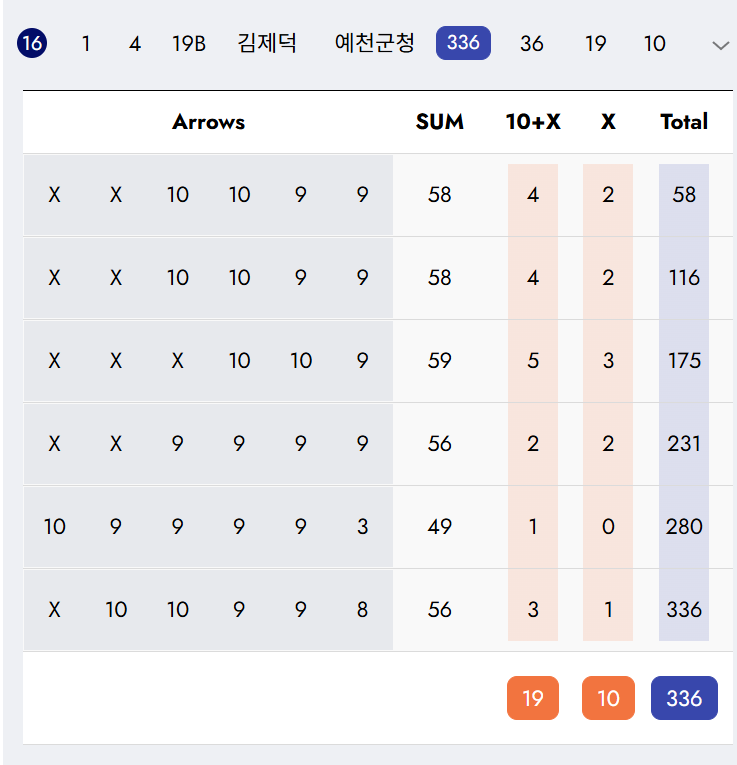Click the SUM value 49
737x765 pixels.
click(x=440, y=527)
